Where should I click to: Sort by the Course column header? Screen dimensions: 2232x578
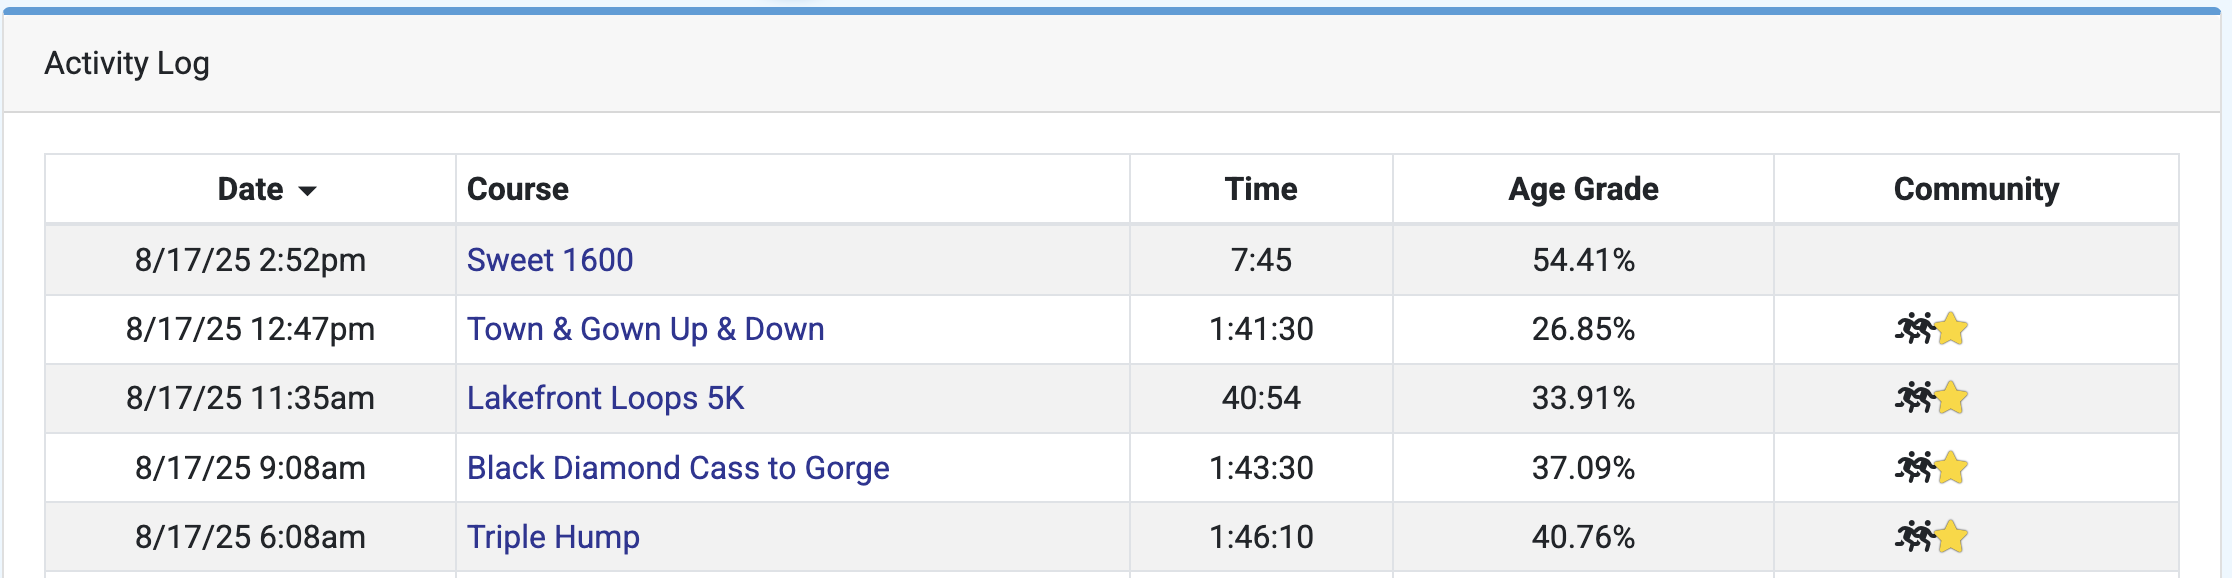pyautogui.click(x=518, y=189)
